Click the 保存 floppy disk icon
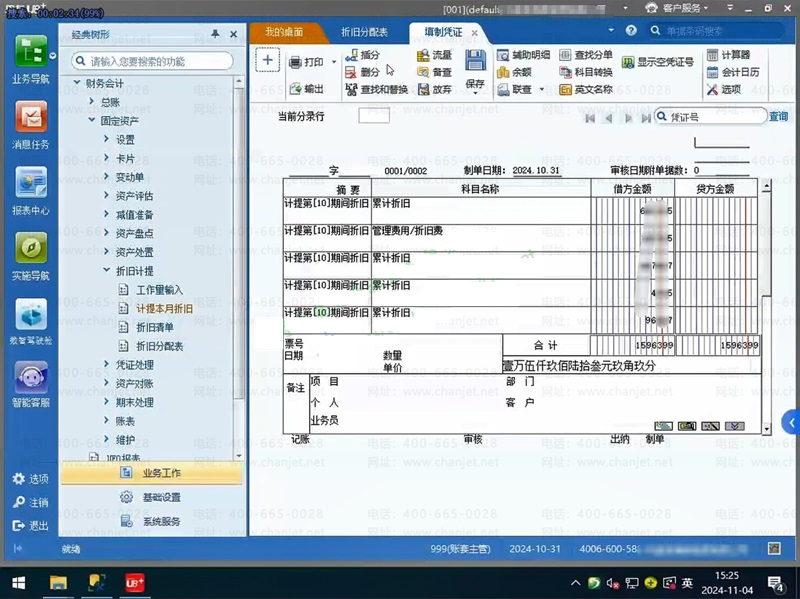This screenshot has height=599, width=800. [x=476, y=60]
